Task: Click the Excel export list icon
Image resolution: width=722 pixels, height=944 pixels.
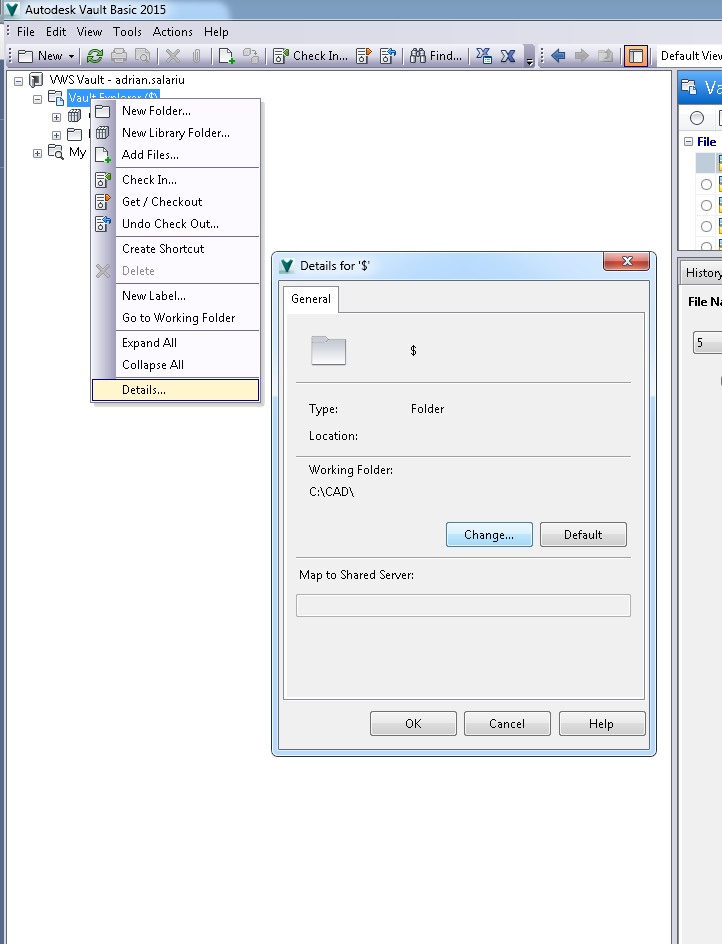Action: pos(484,56)
